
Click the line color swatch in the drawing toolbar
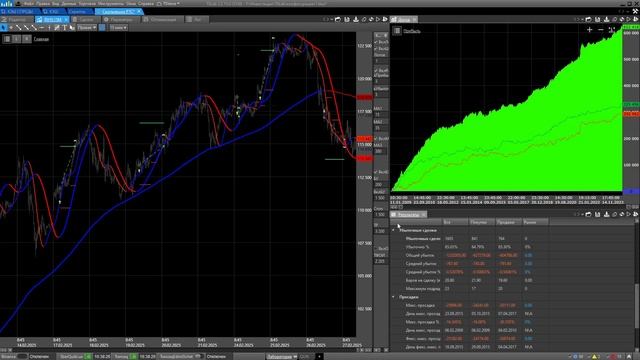(x=102, y=27)
